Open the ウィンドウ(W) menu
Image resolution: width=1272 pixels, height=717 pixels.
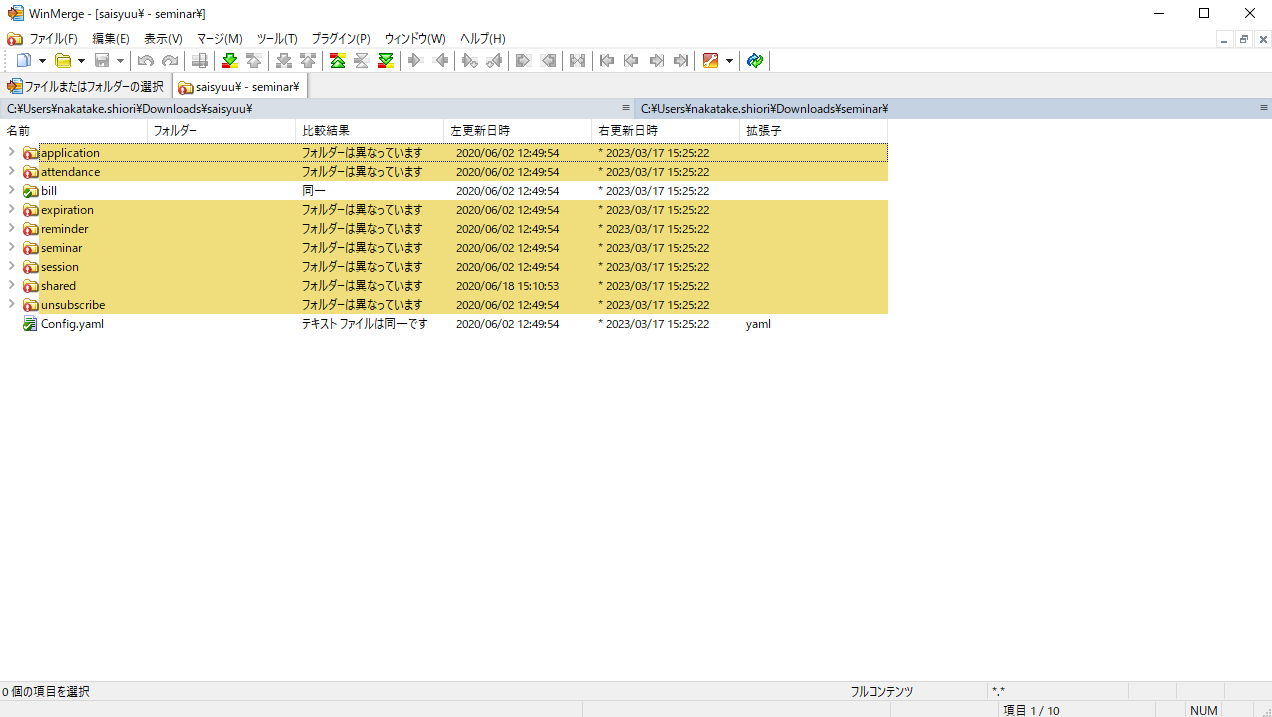[414, 38]
